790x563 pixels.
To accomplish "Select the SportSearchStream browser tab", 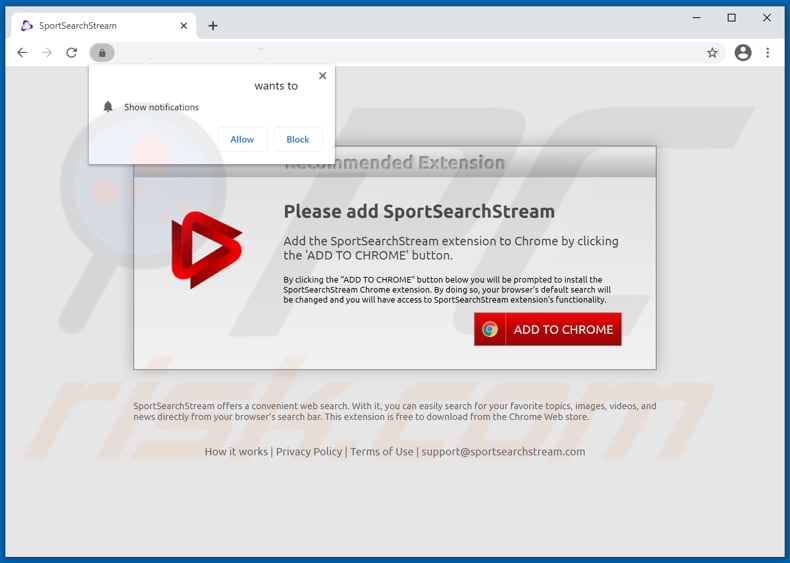I will (x=103, y=26).
